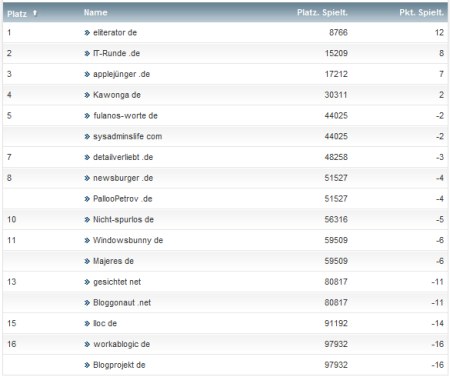Click the arrow icon before Majeres de

(87, 261)
